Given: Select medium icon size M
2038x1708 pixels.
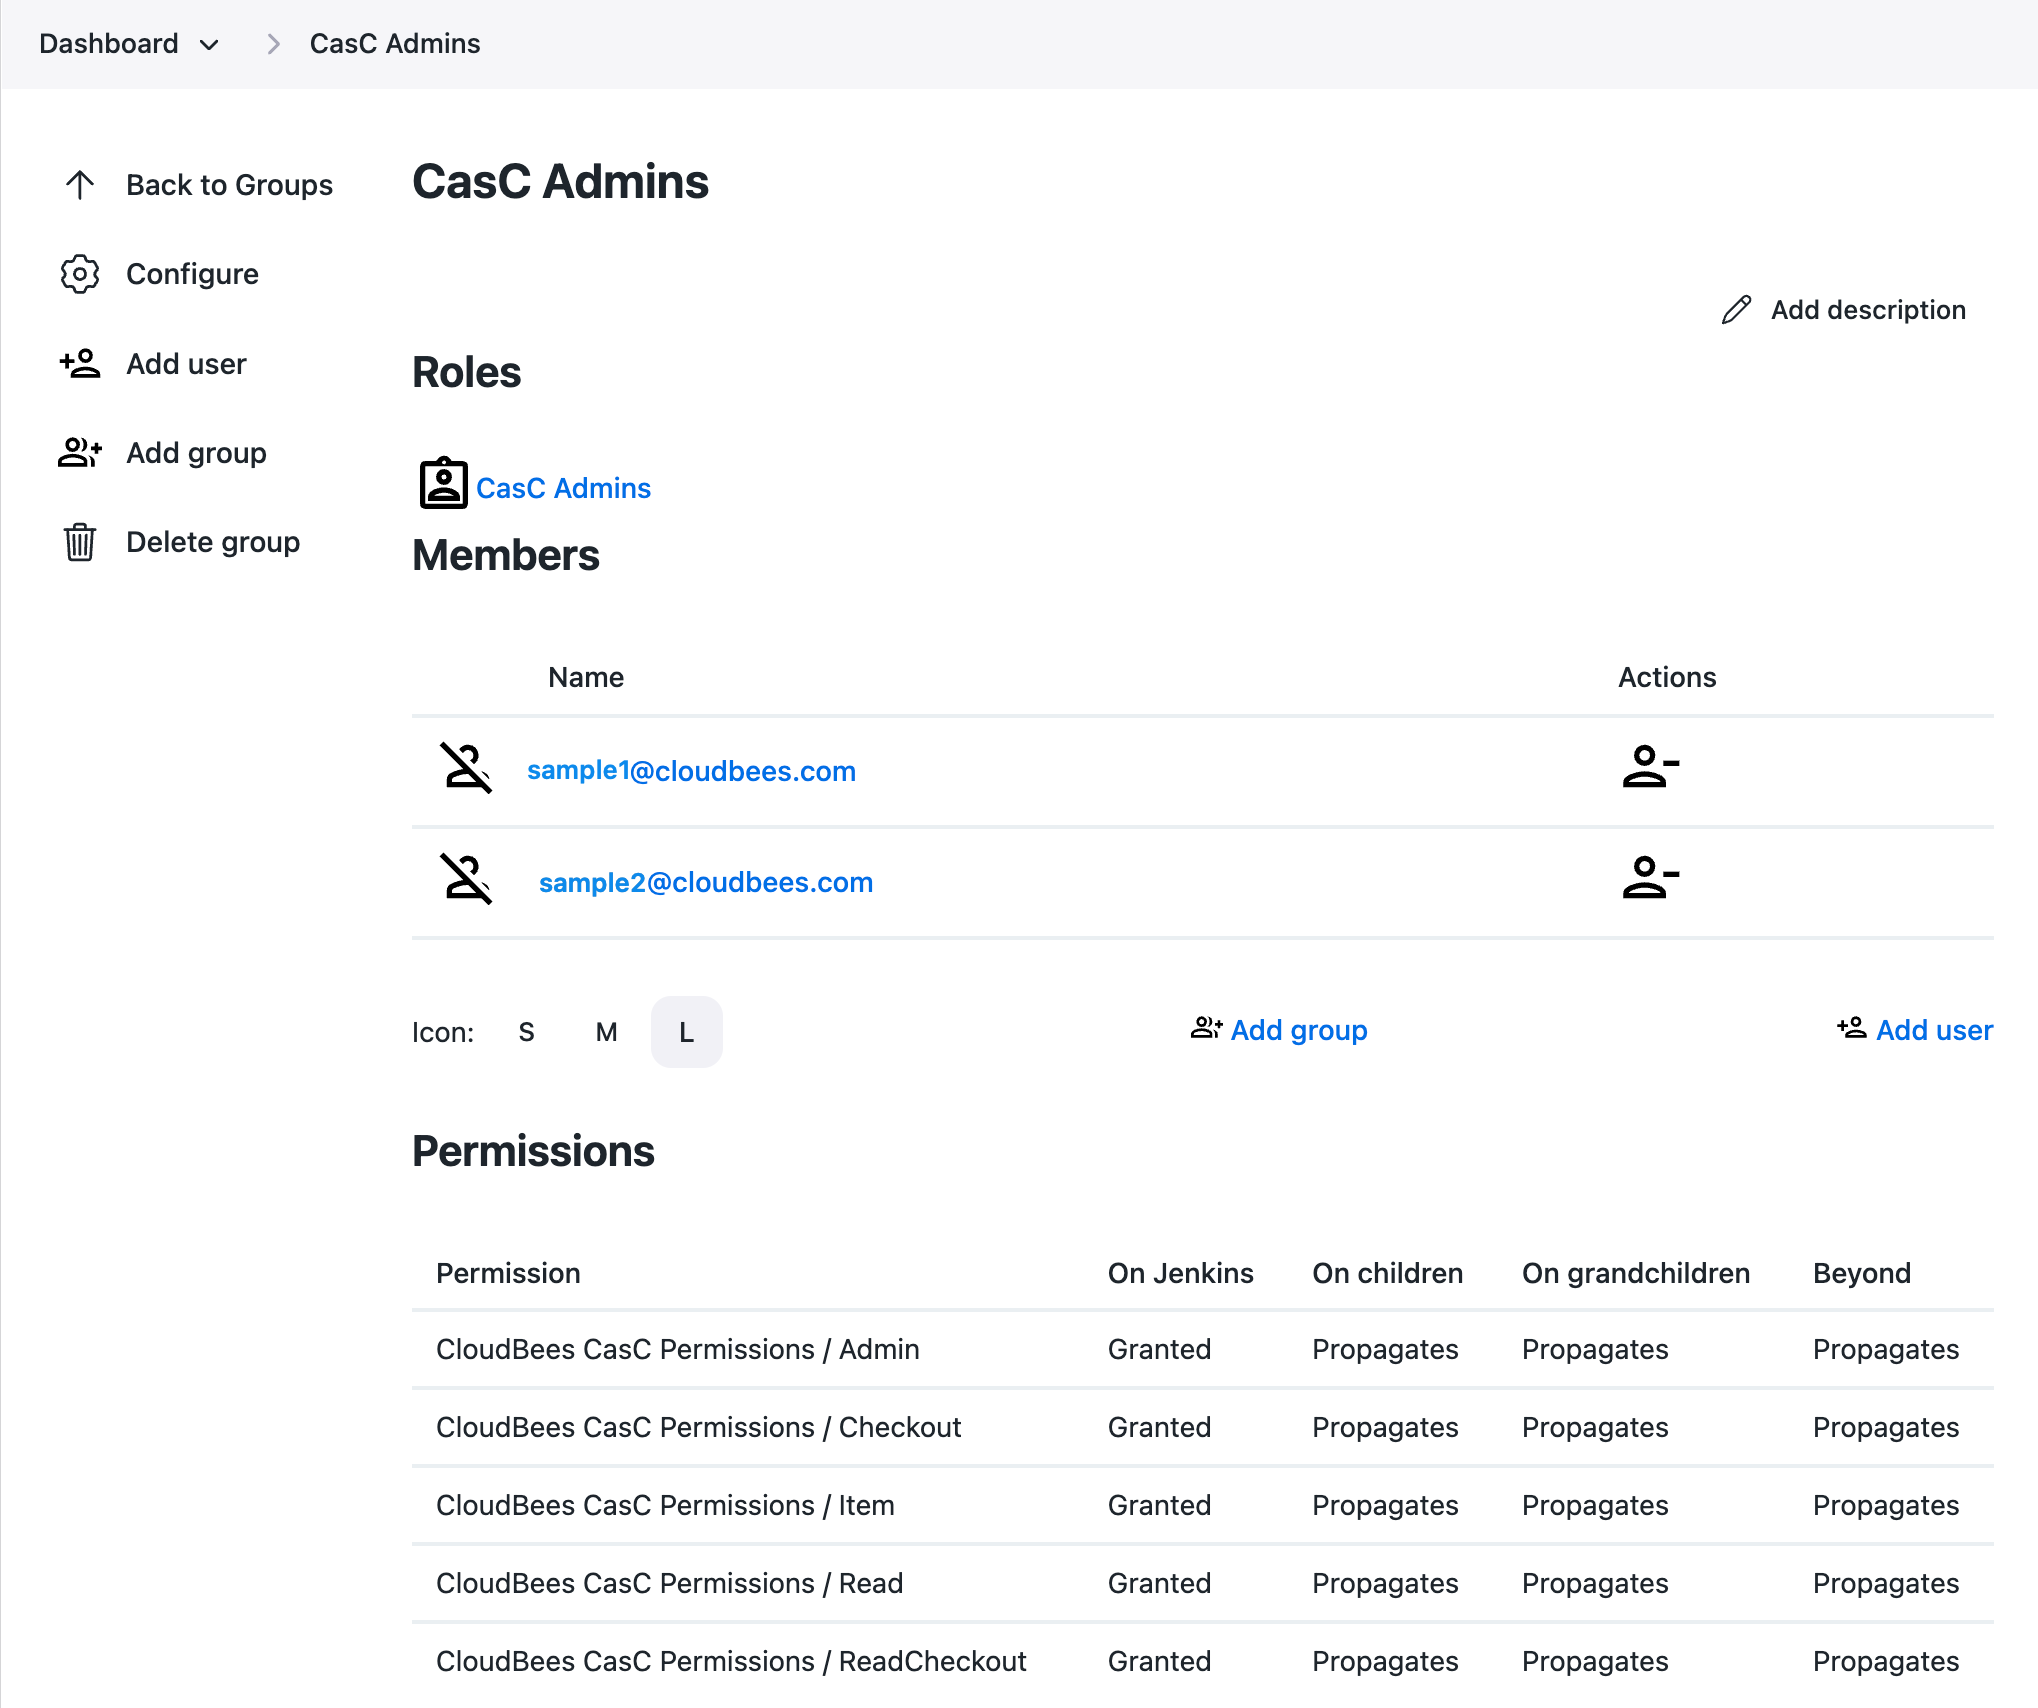Looking at the screenshot, I should tap(607, 1032).
